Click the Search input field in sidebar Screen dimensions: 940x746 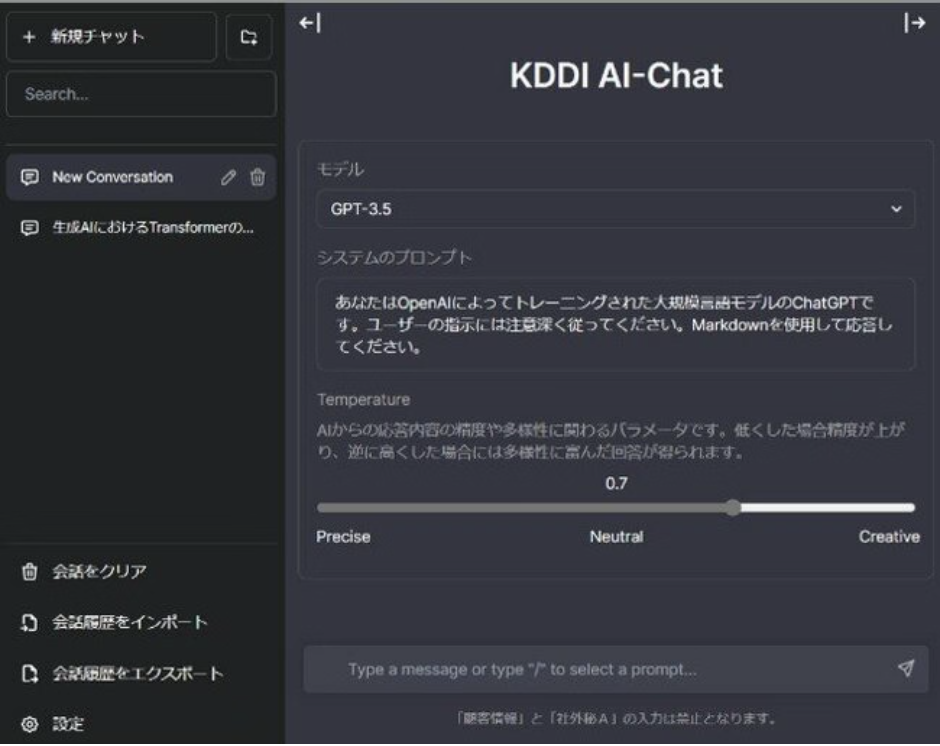[x=140, y=94]
